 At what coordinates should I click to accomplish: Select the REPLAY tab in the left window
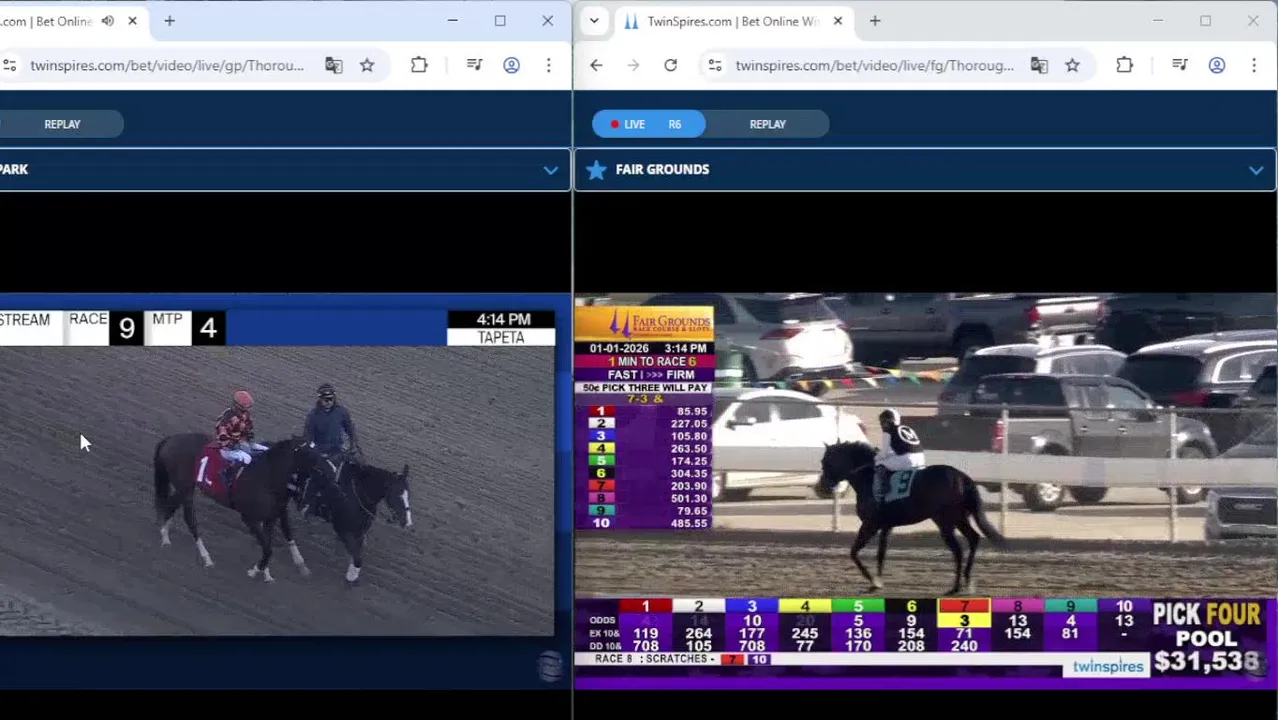[x=62, y=124]
